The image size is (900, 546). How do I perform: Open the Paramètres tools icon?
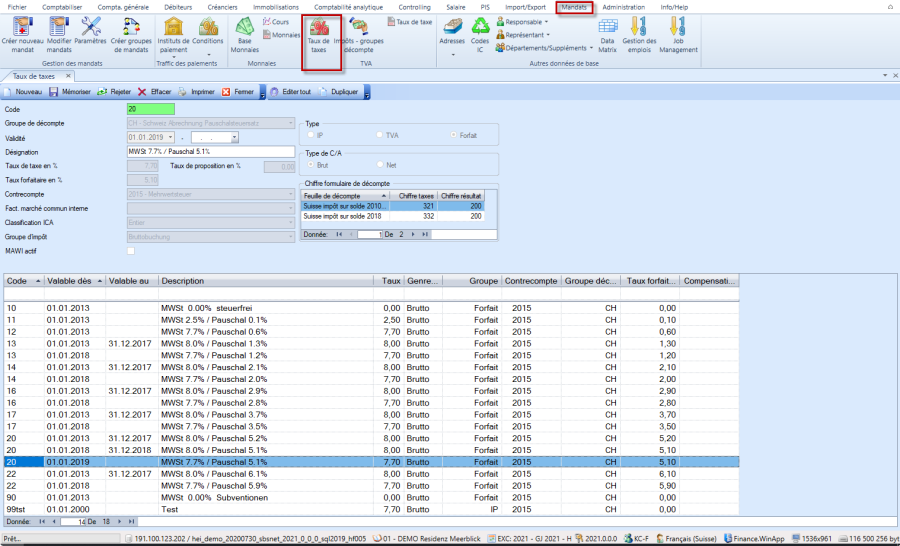91,28
